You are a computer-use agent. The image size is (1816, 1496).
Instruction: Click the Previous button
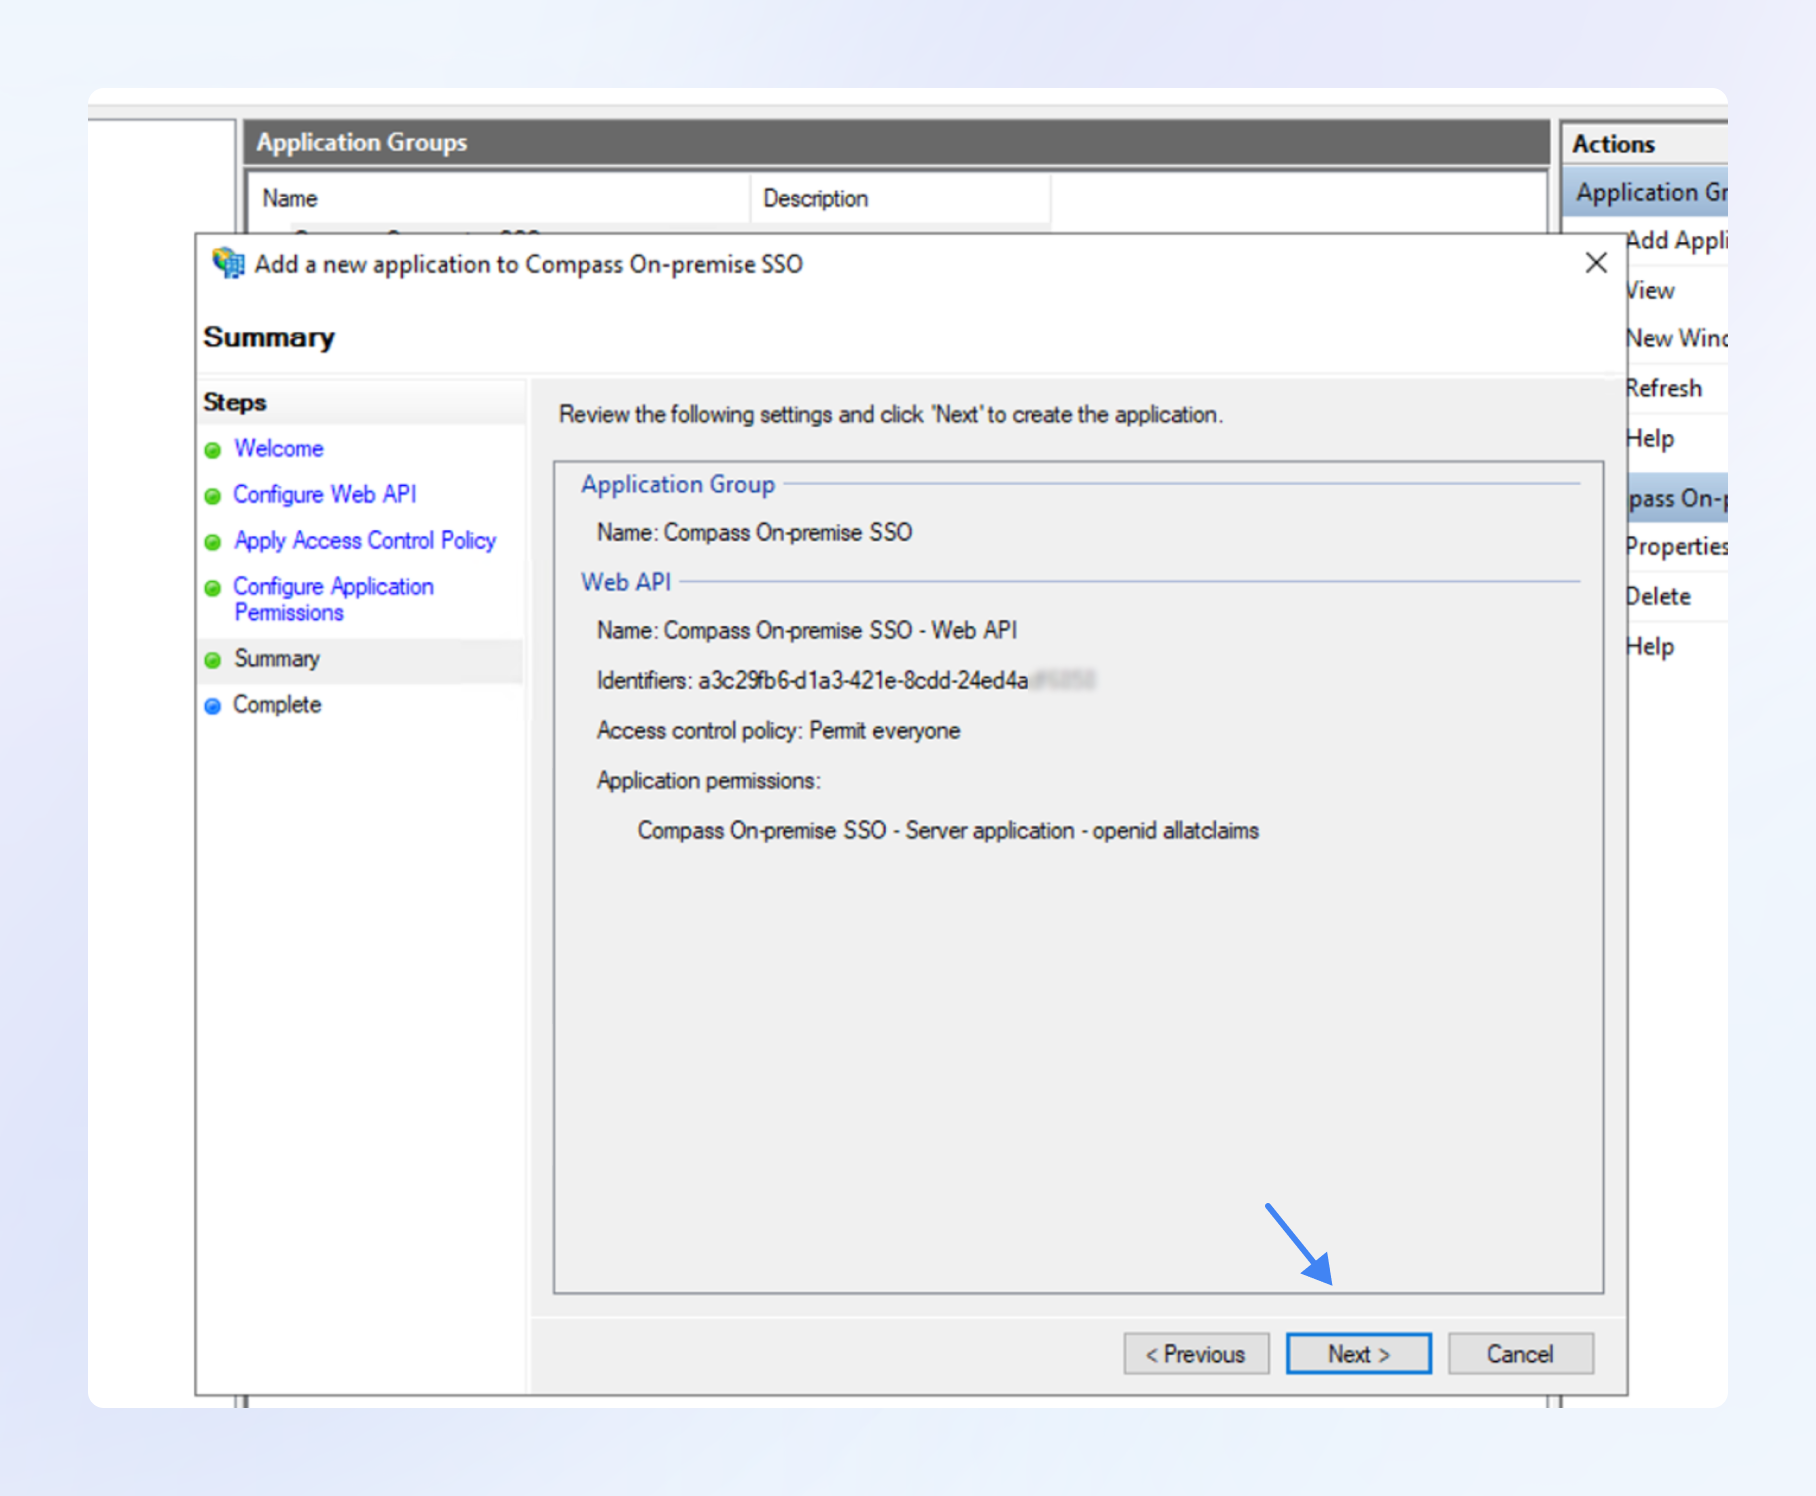click(x=1196, y=1354)
